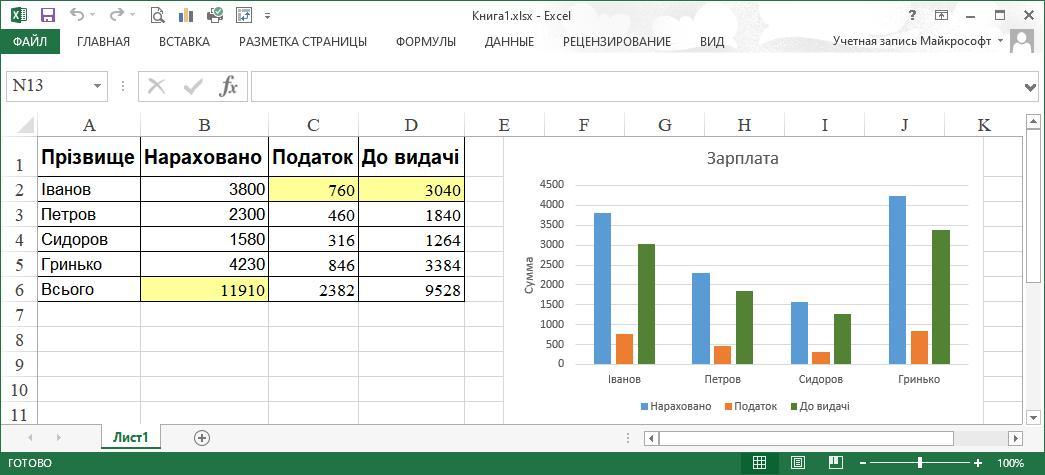Open the account dropdown arrow

pos(1000,41)
